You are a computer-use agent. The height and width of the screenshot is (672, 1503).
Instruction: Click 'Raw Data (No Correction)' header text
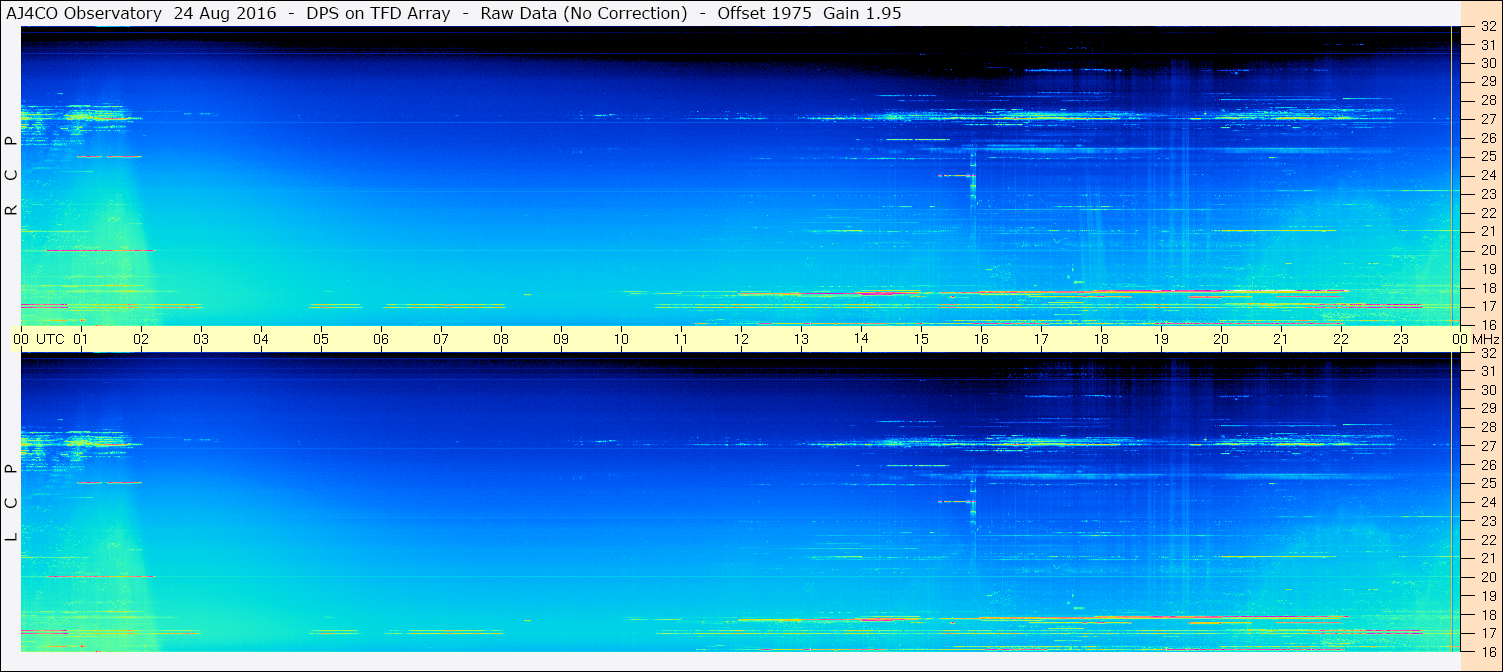(584, 13)
